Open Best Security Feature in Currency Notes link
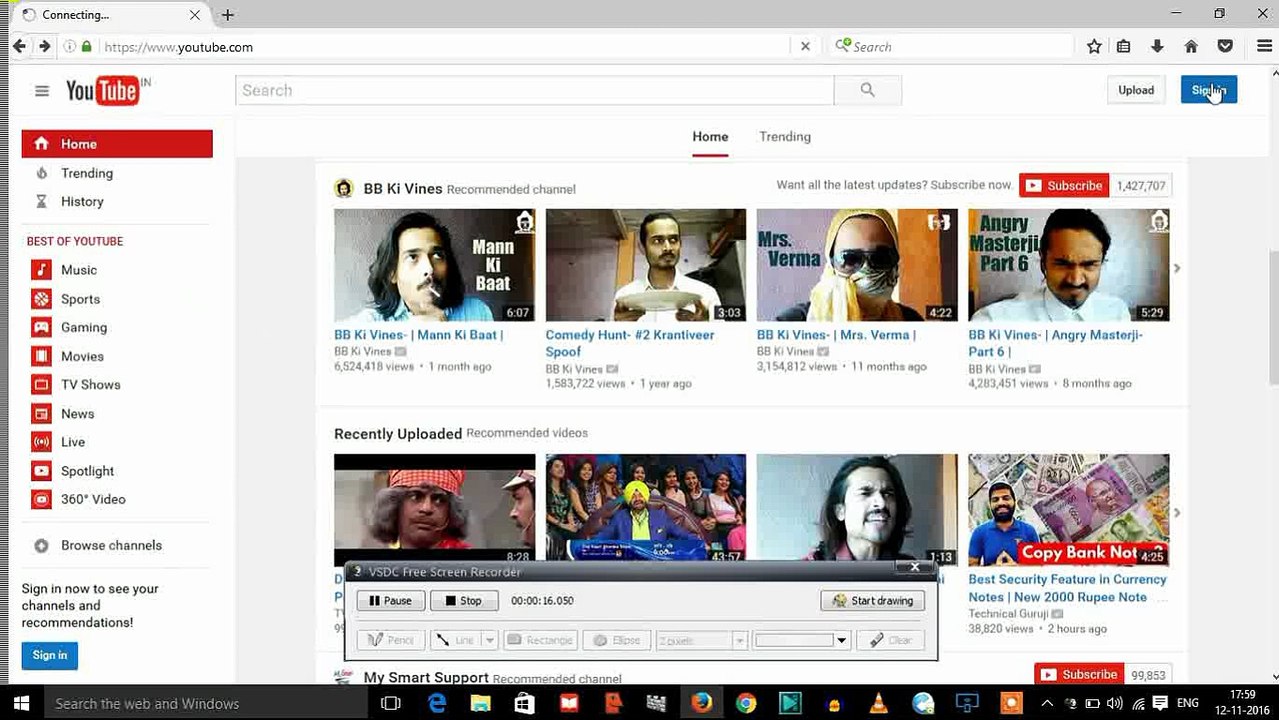The width and height of the screenshot is (1279, 720). [1067, 588]
